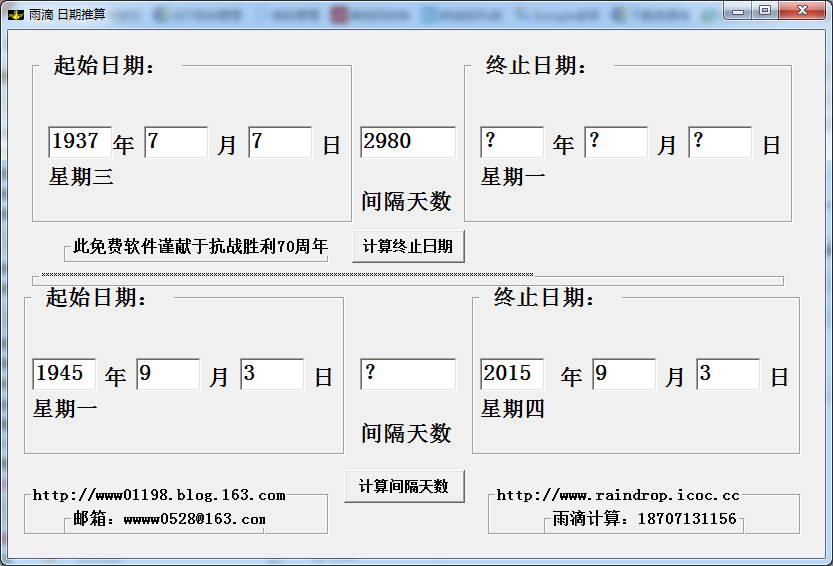This screenshot has height=566, width=833.
Task: Click the 2980 interval days field
Action: (408, 142)
